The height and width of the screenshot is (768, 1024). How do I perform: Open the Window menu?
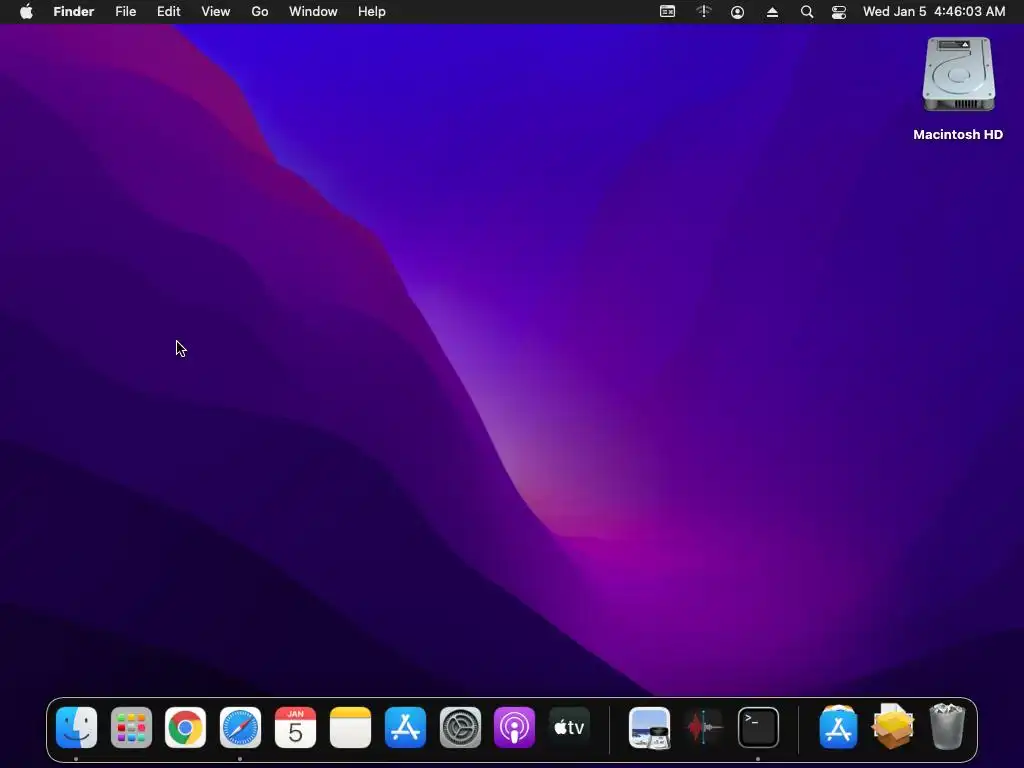point(313,12)
